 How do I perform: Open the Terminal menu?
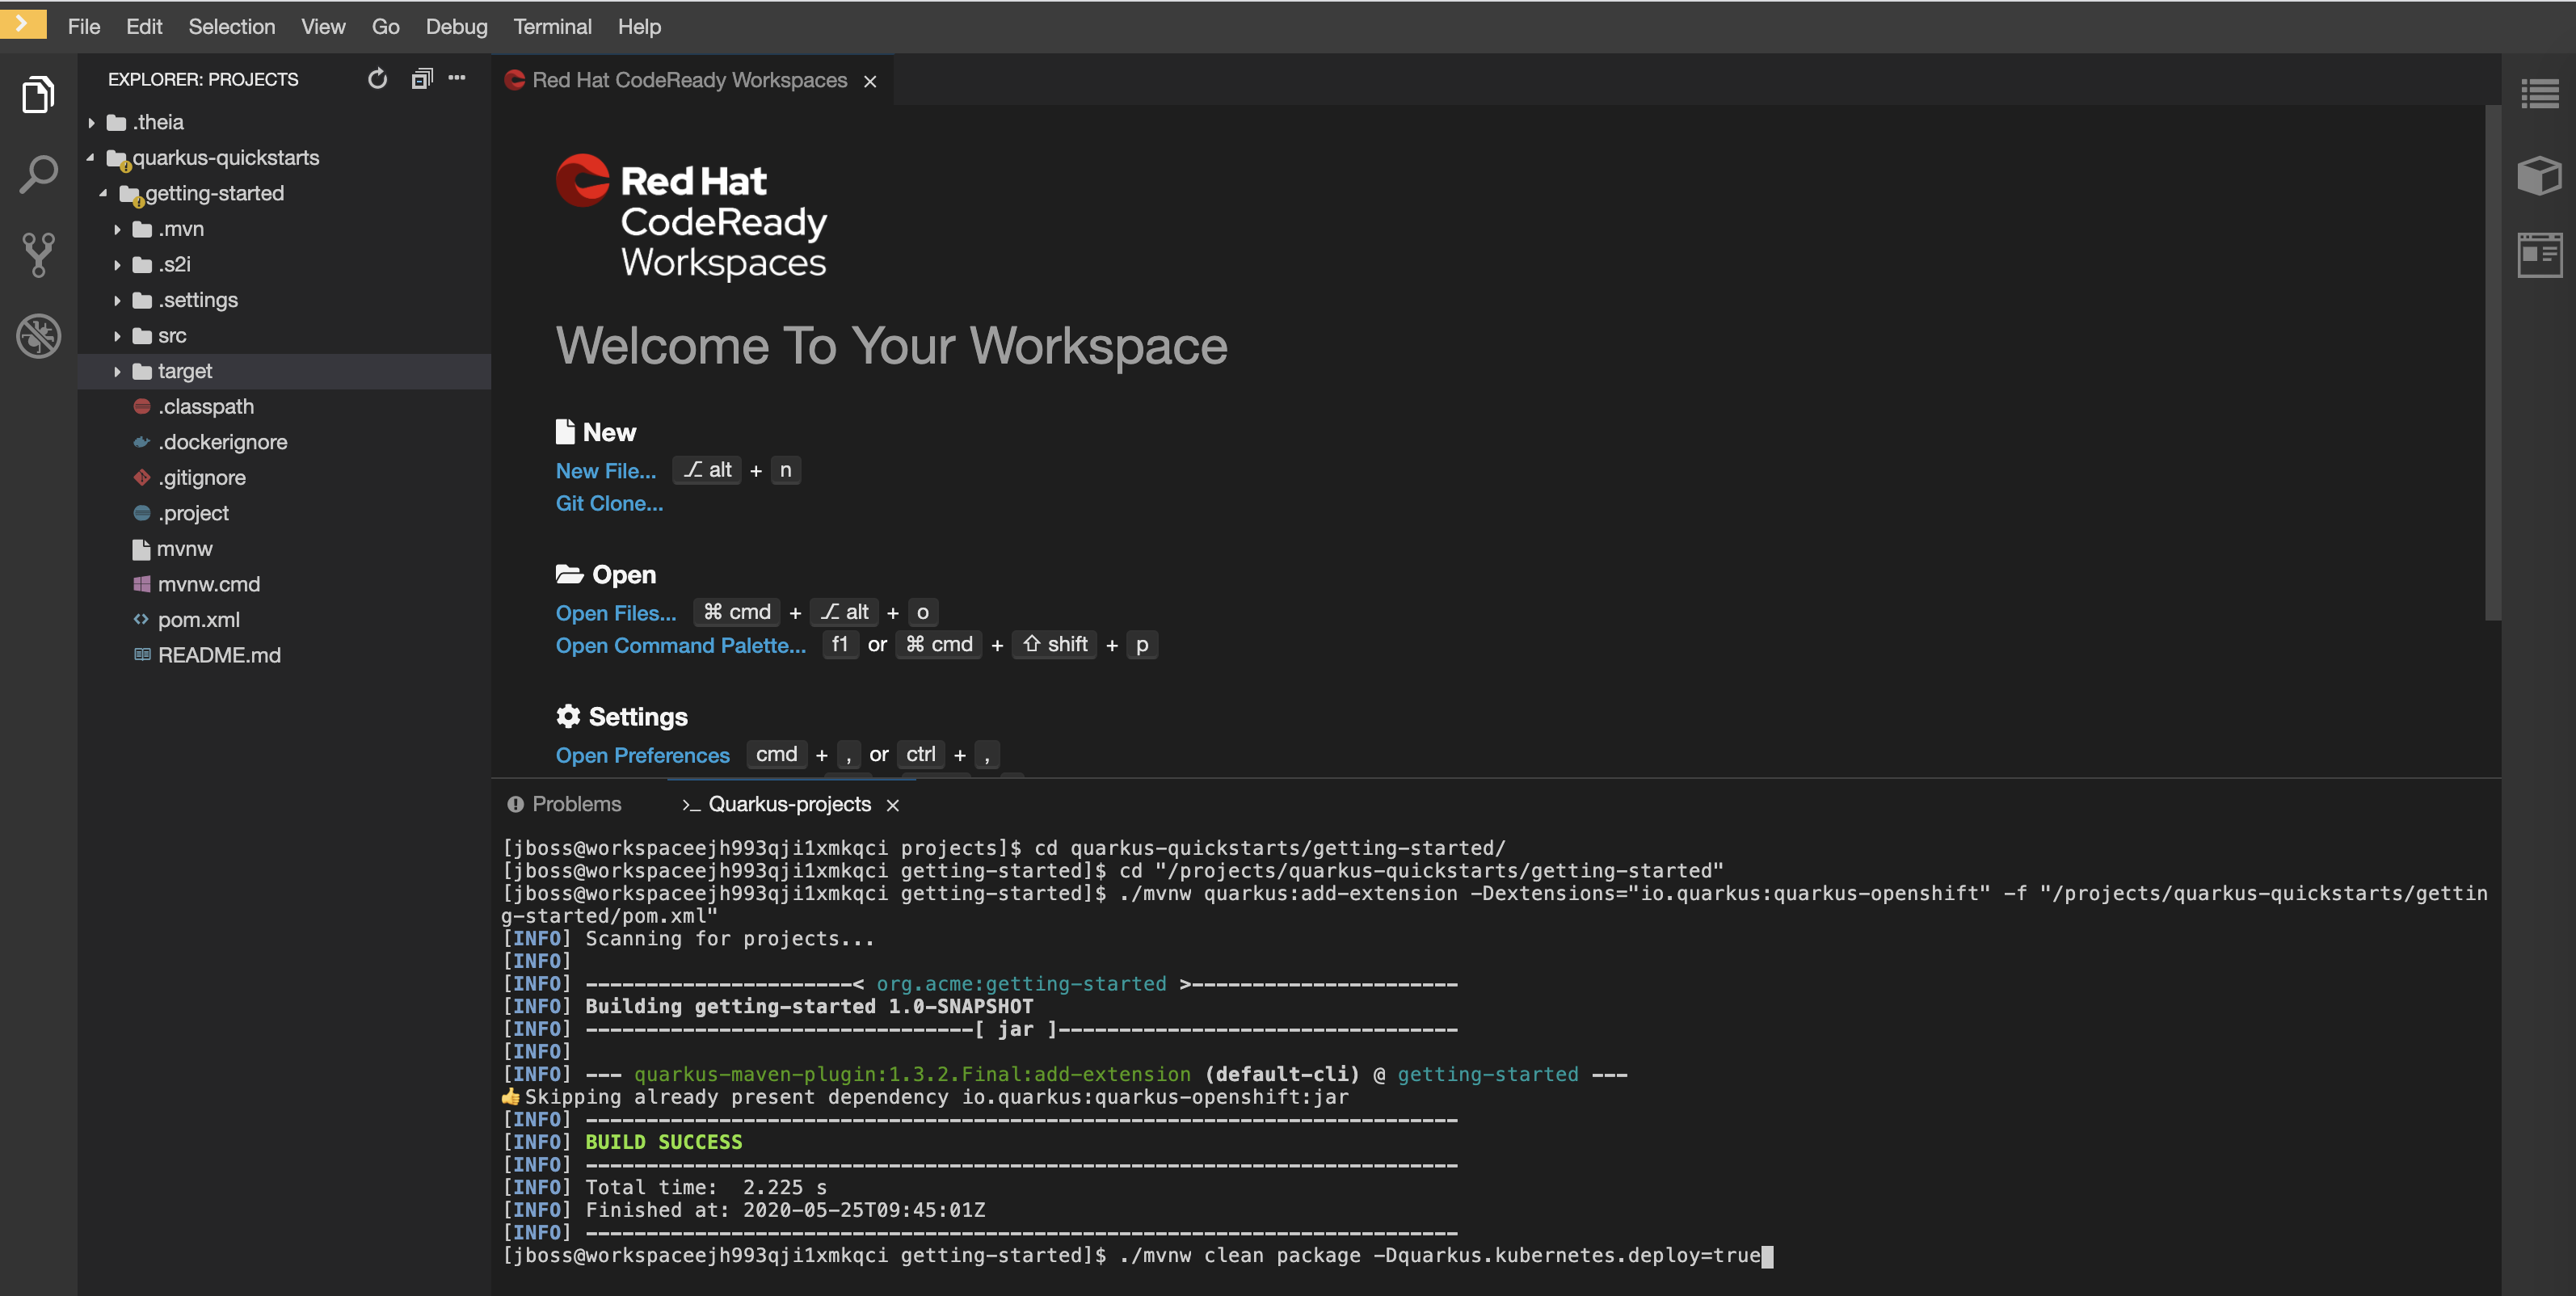(x=553, y=27)
